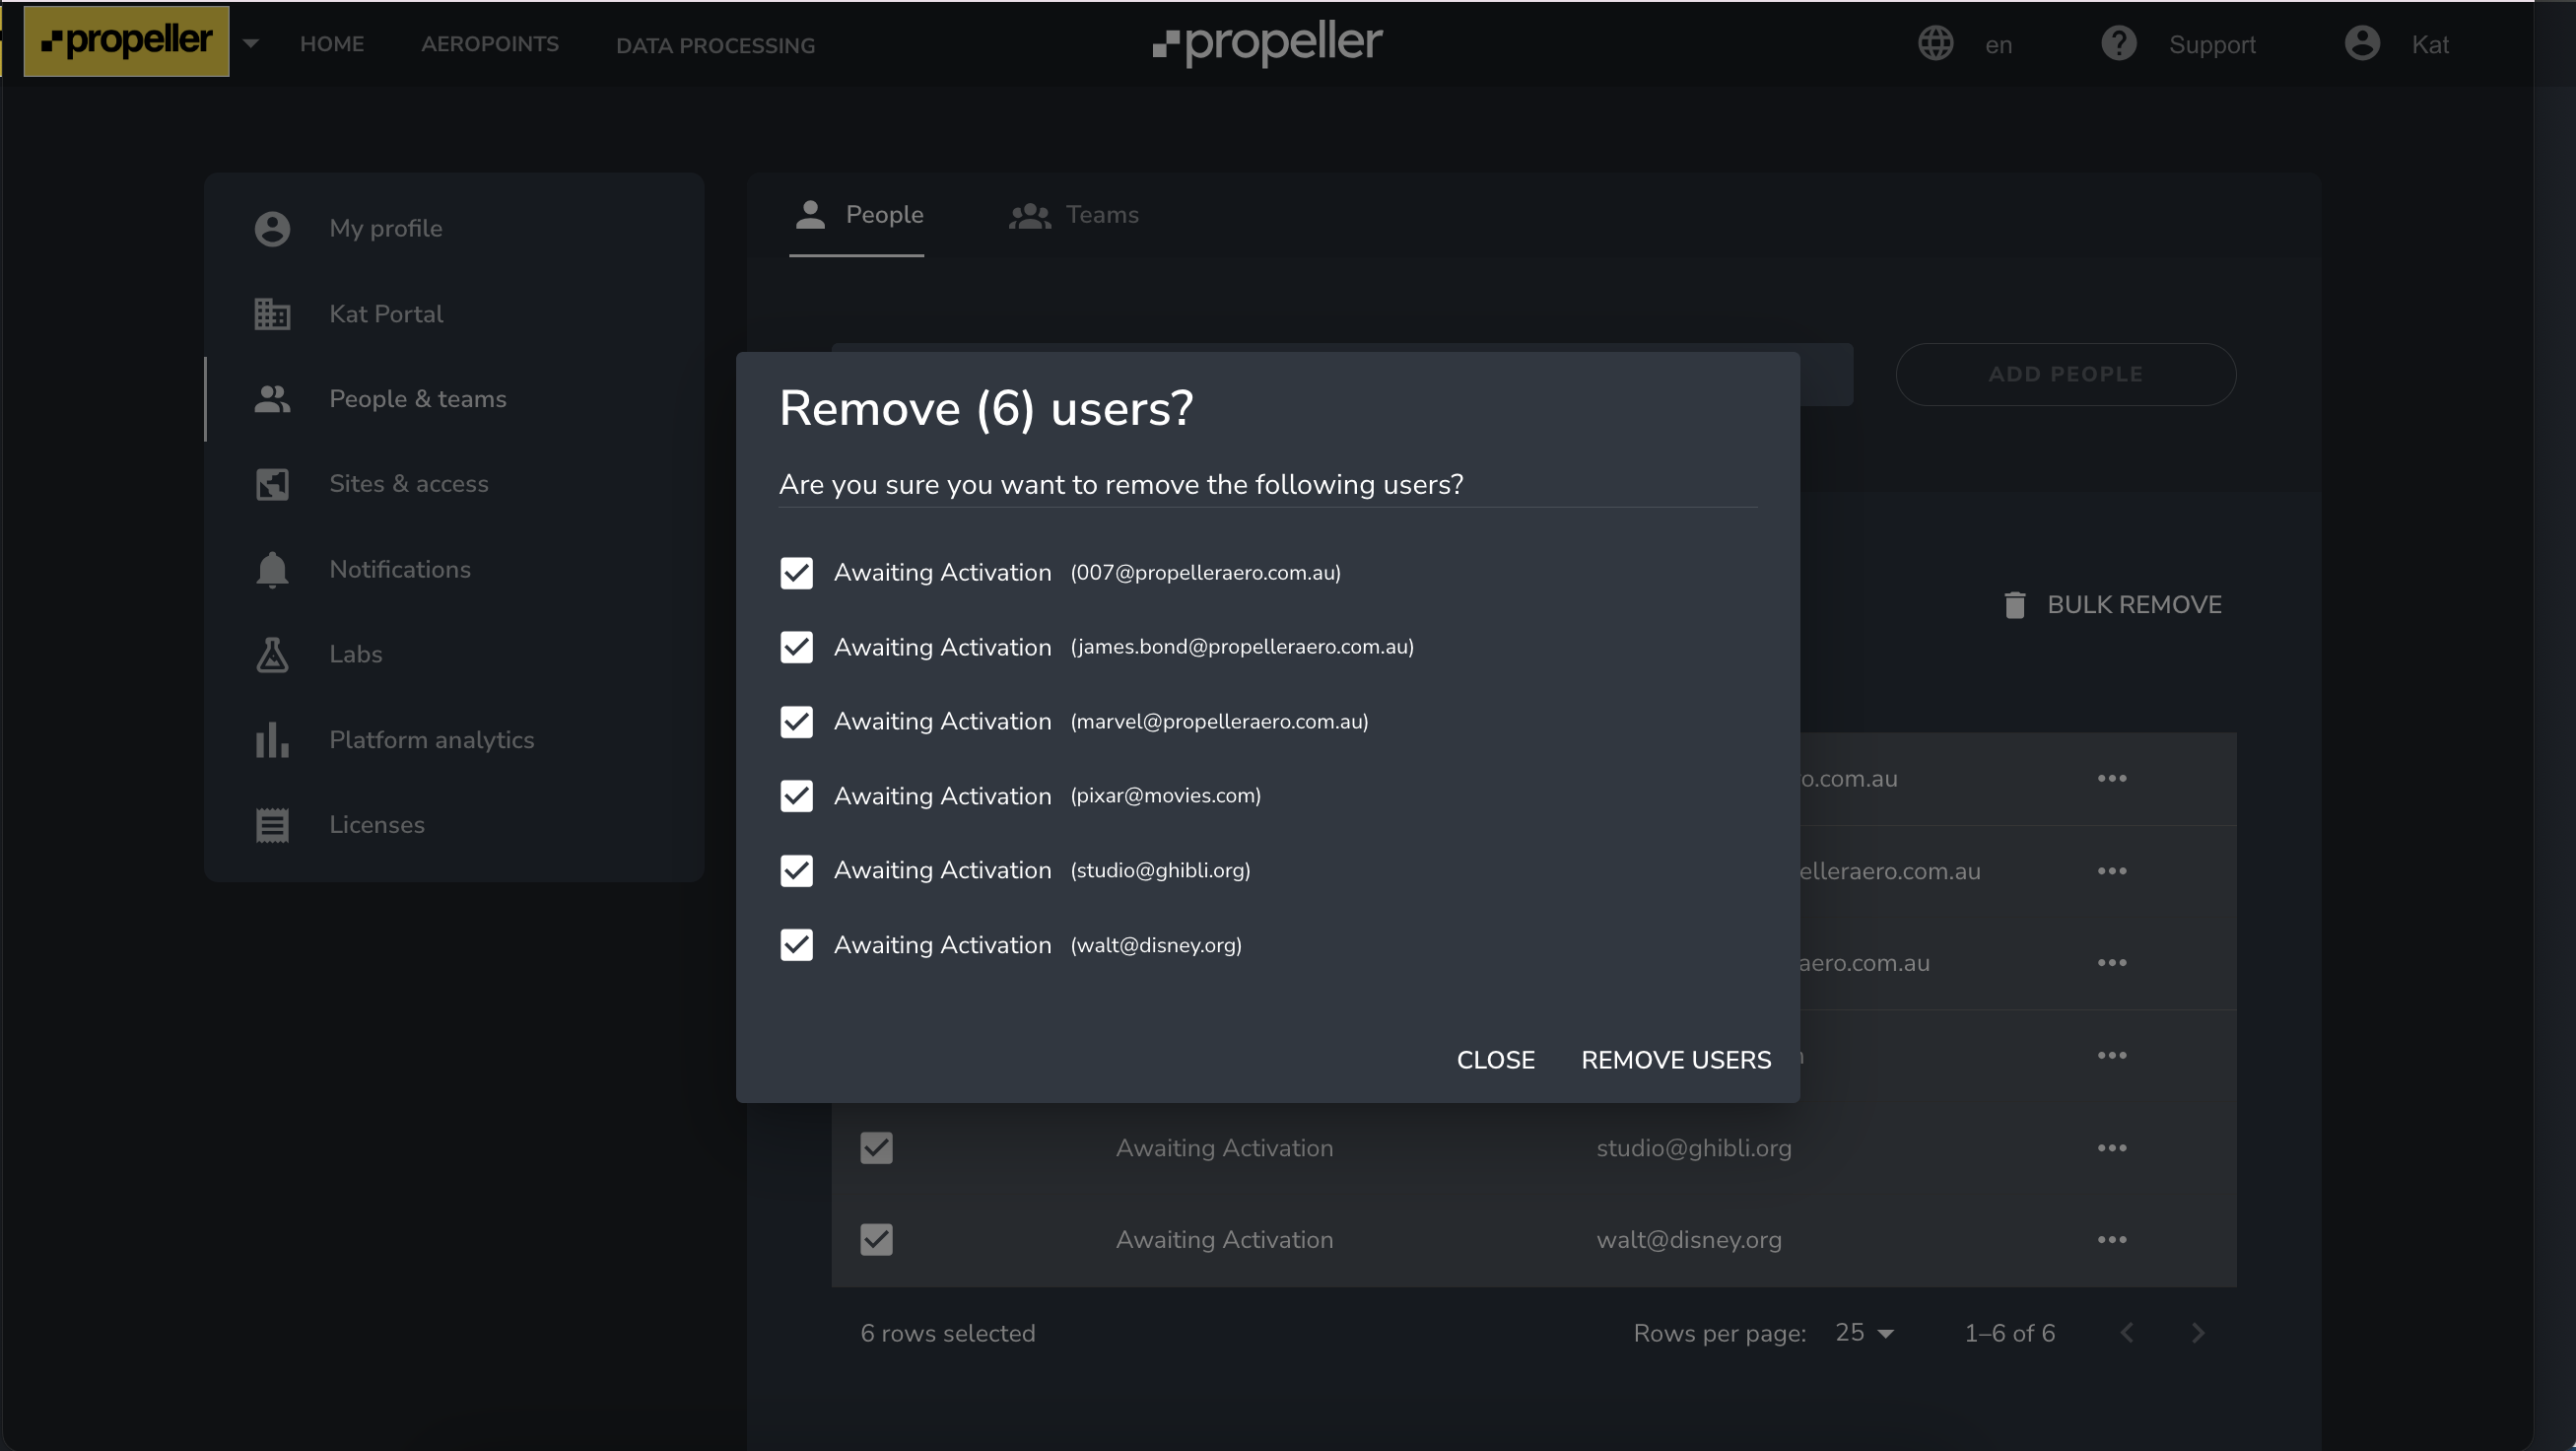This screenshot has height=1451, width=2576.
Task: Open more options for elleraero.com.au row
Action: (x=2111, y=871)
